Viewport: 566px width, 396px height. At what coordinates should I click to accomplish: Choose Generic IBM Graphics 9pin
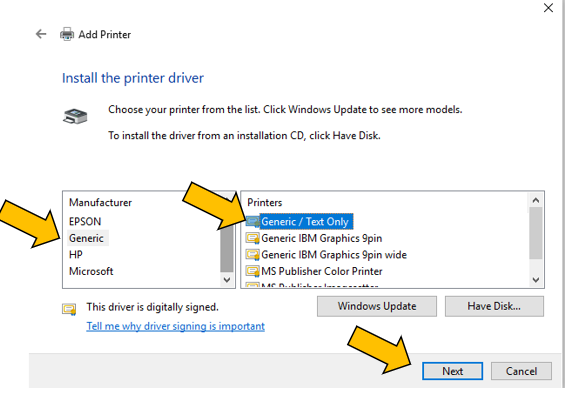click(322, 238)
